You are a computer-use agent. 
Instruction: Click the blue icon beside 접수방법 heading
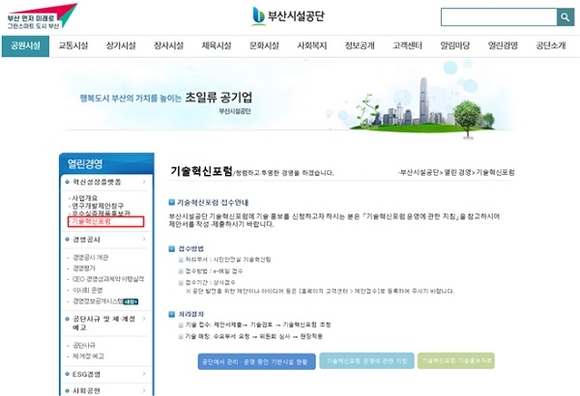(x=172, y=249)
